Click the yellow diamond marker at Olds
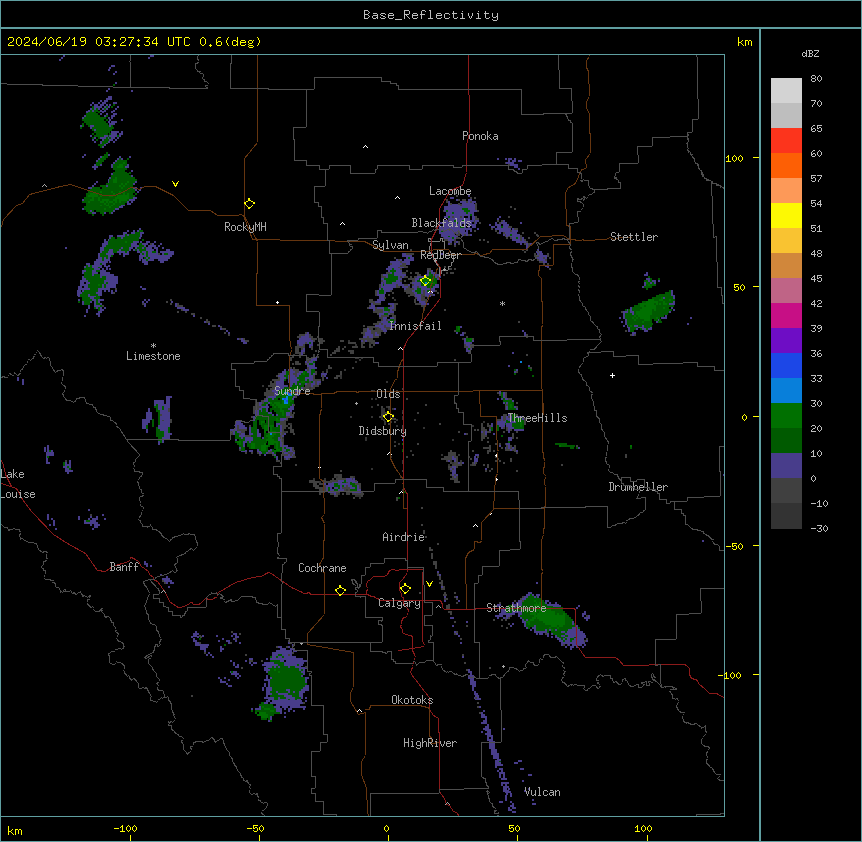The image size is (862, 842). click(x=388, y=417)
